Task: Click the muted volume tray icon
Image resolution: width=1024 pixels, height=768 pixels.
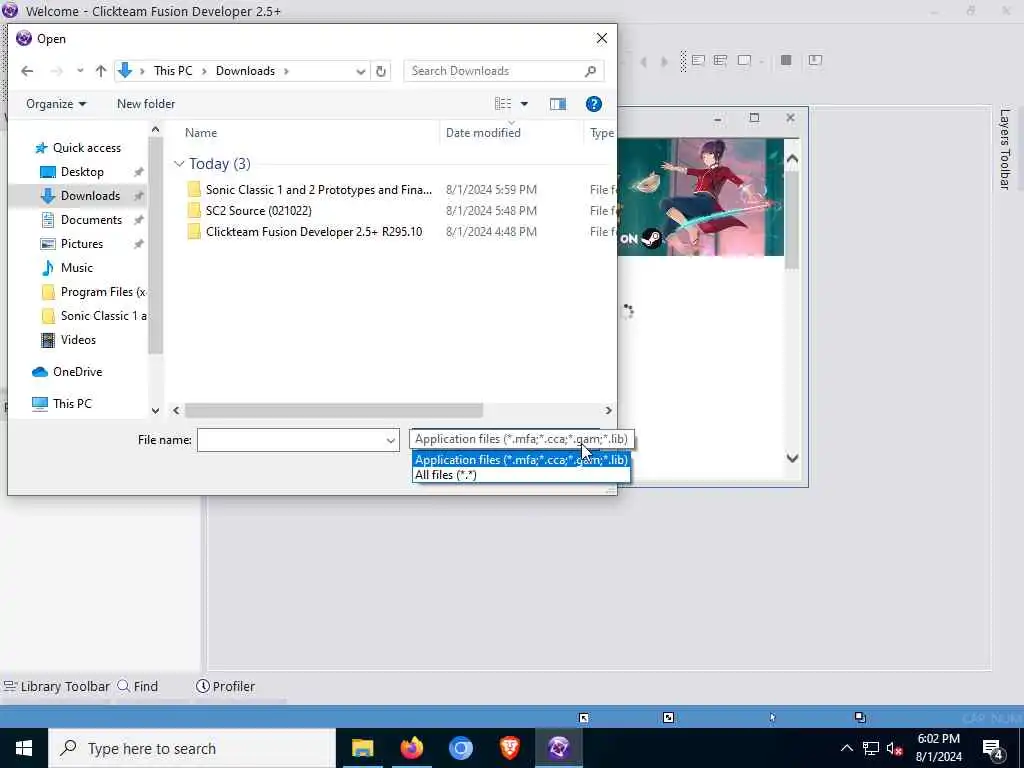Action: click(x=894, y=748)
